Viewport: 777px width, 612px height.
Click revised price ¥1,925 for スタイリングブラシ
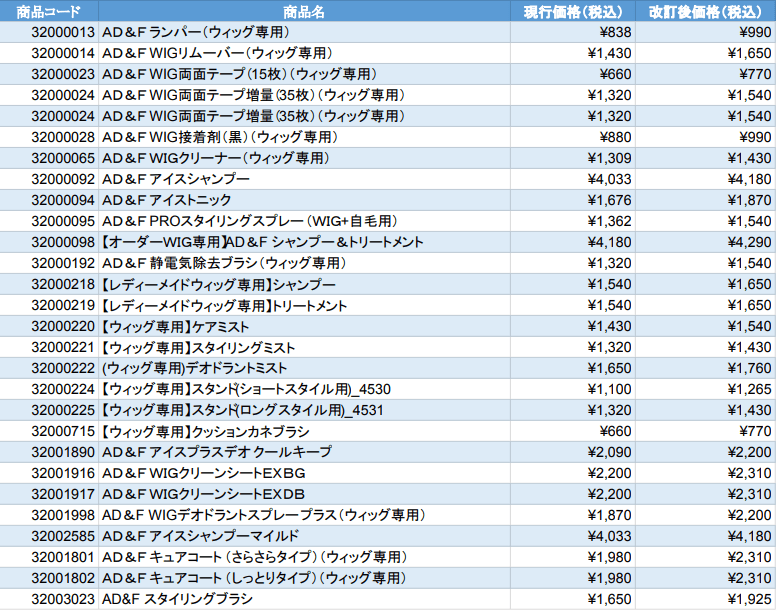click(706, 599)
